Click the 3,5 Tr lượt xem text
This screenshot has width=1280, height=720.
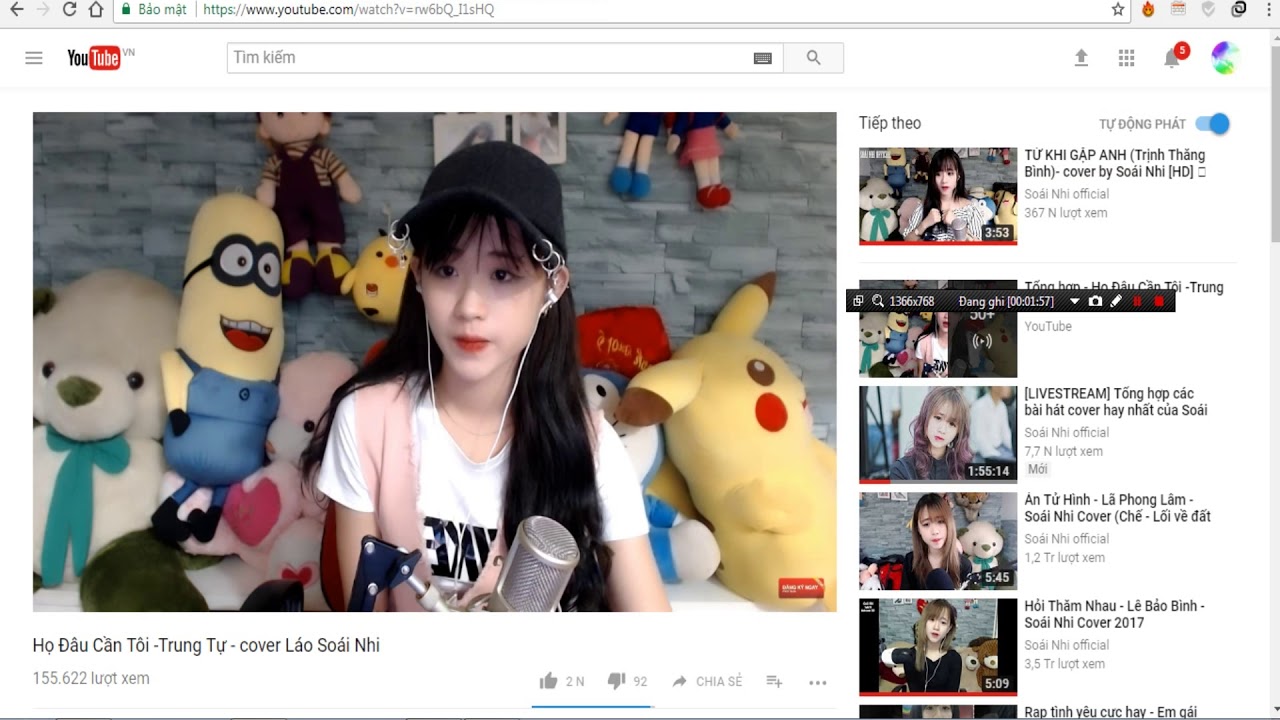[1065, 663]
